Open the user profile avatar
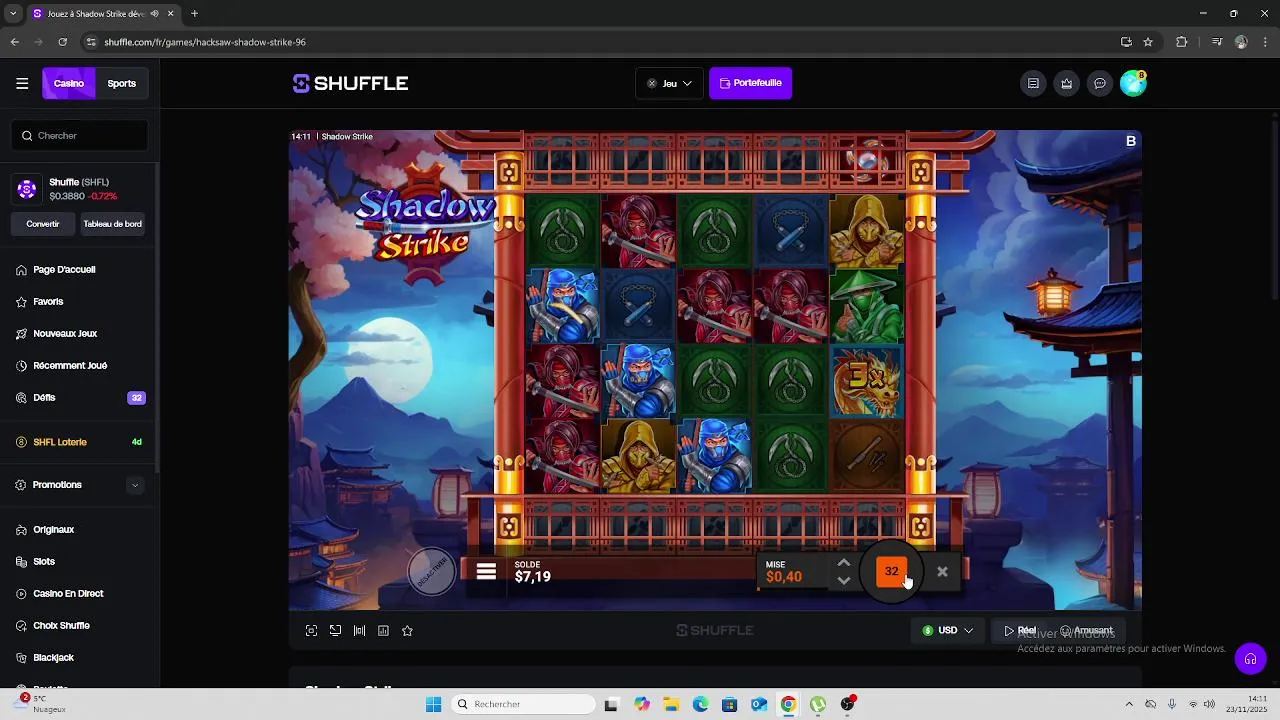The image size is (1280, 720). coord(1133,84)
